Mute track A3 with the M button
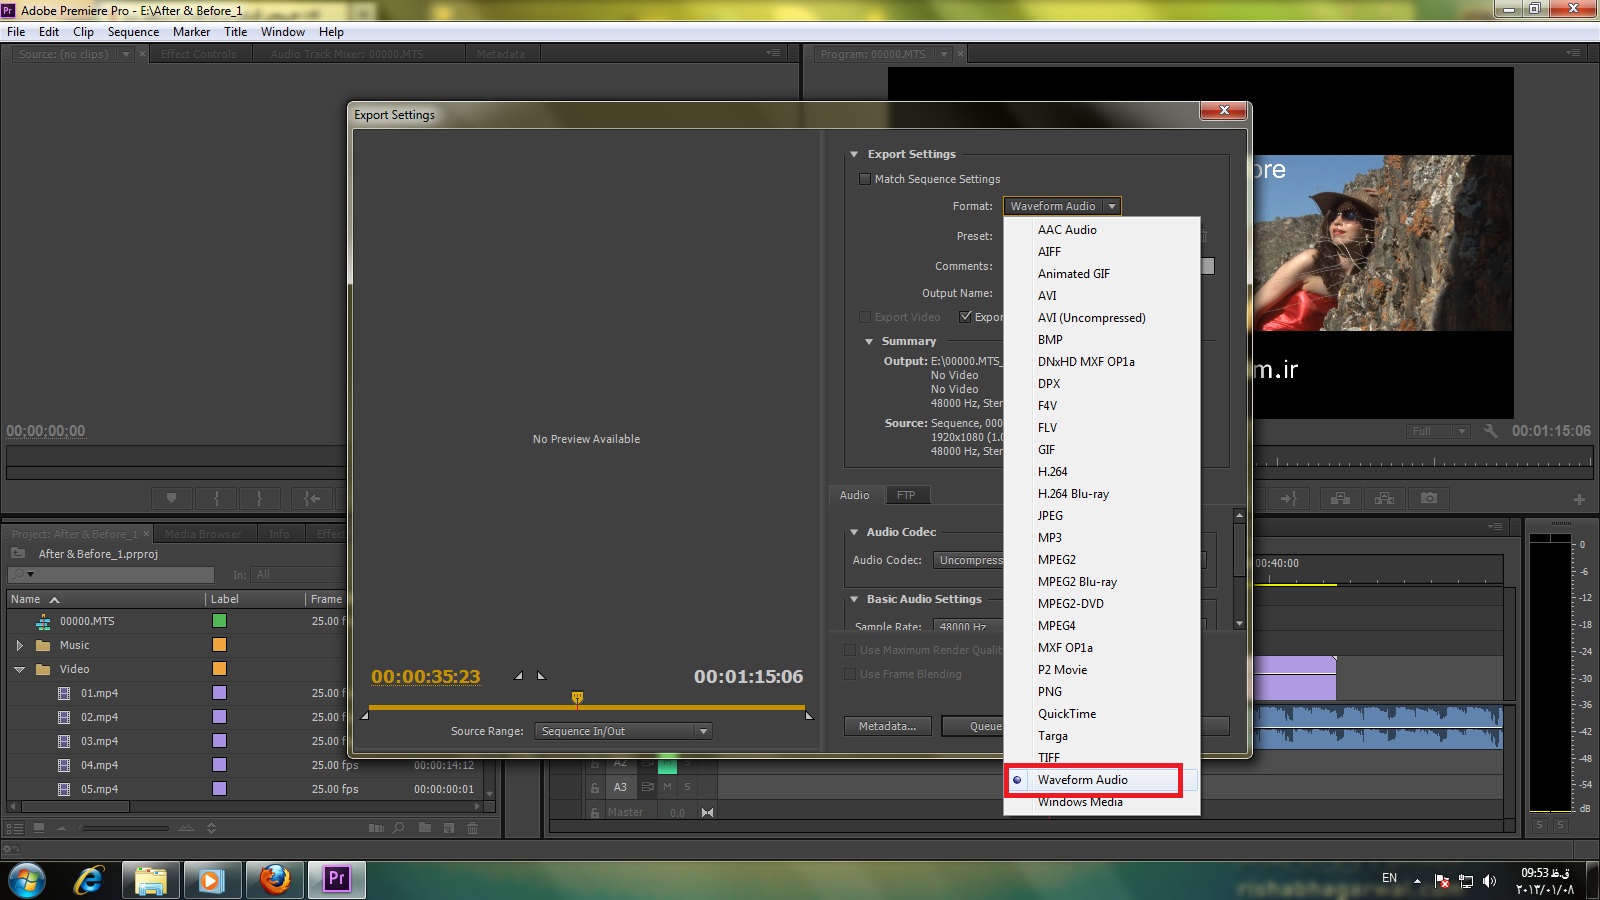The width and height of the screenshot is (1600, 900). [667, 787]
